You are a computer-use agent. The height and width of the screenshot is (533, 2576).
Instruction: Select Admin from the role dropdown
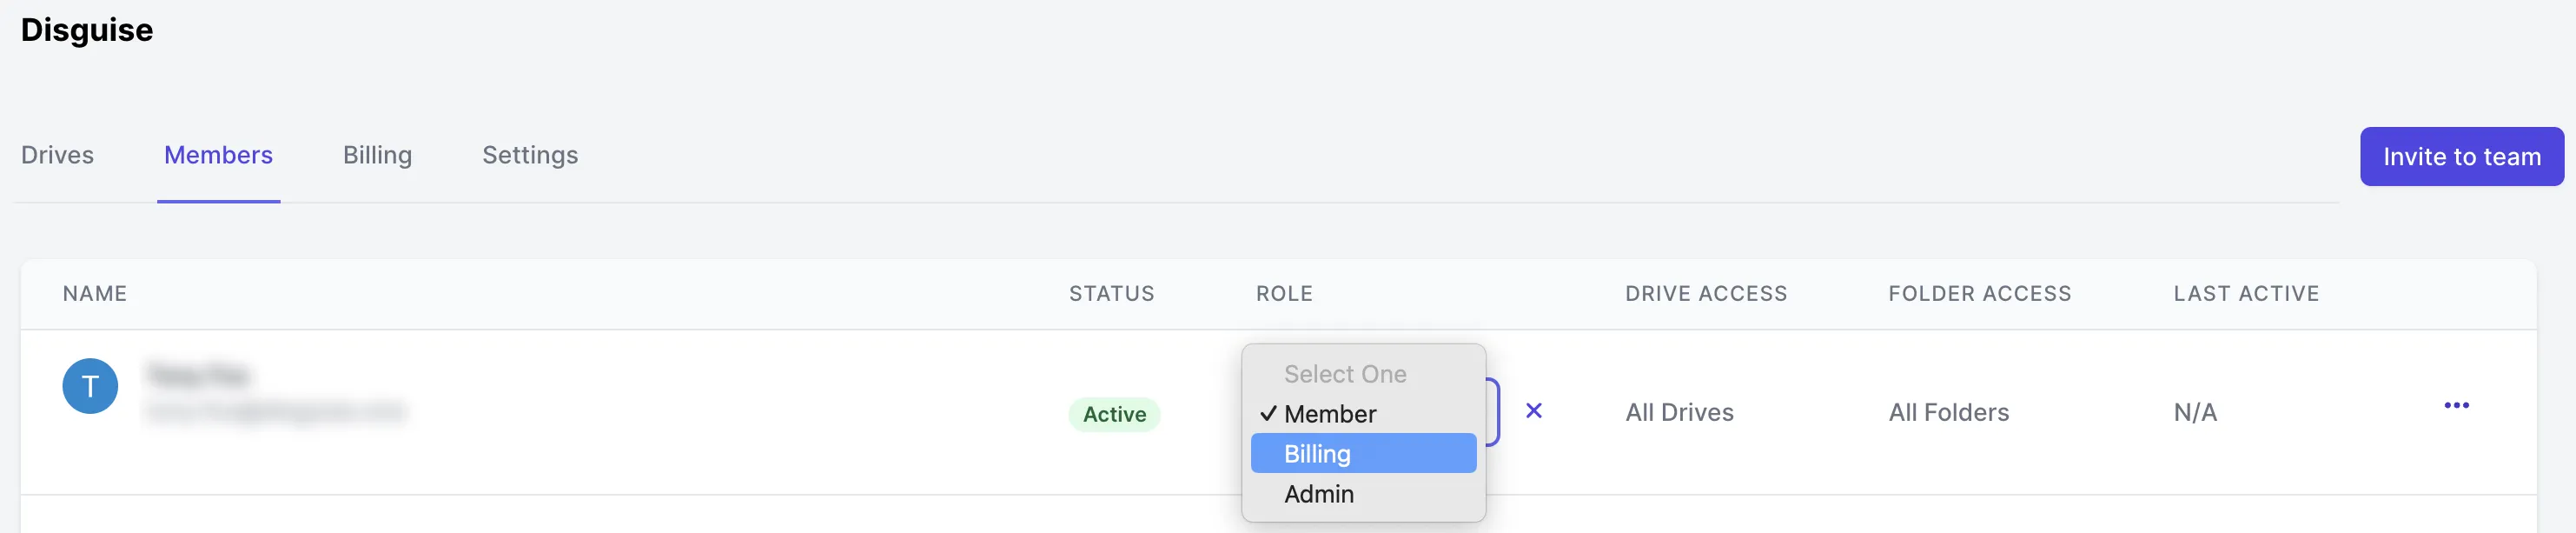click(x=1320, y=493)
